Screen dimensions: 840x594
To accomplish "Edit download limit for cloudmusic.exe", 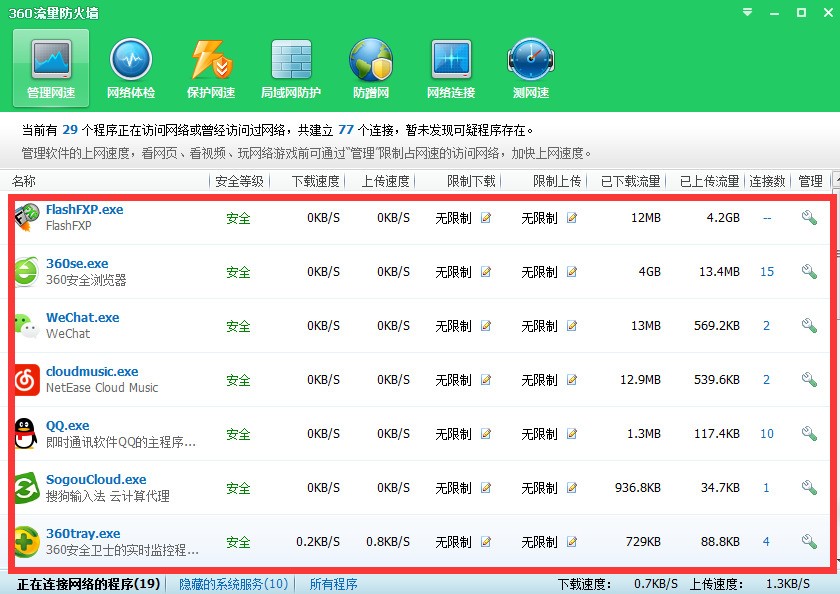I will coord(486,380).
